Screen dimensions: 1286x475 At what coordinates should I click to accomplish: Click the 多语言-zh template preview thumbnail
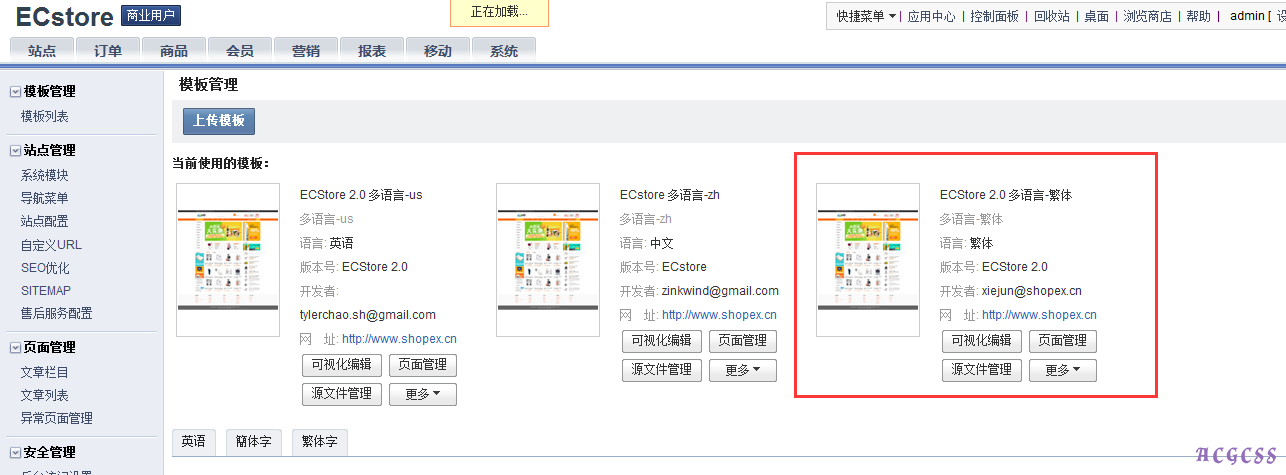548,260
